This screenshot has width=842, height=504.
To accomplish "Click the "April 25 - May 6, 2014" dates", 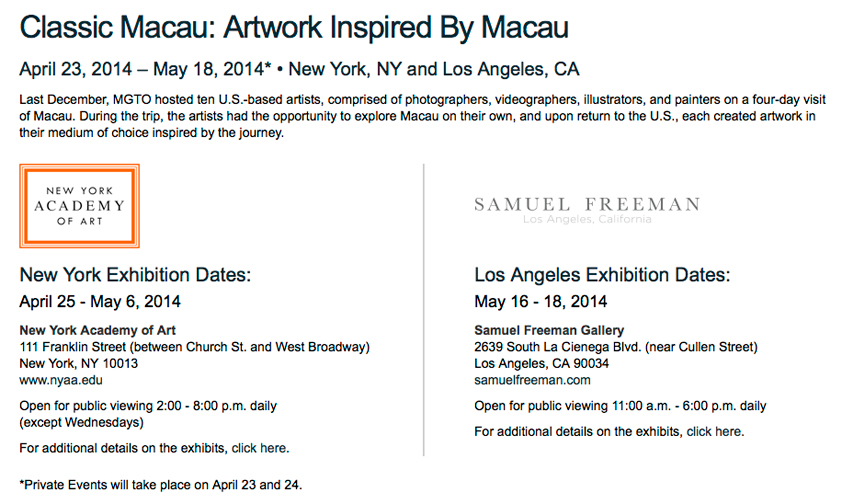I will point(100,301).
